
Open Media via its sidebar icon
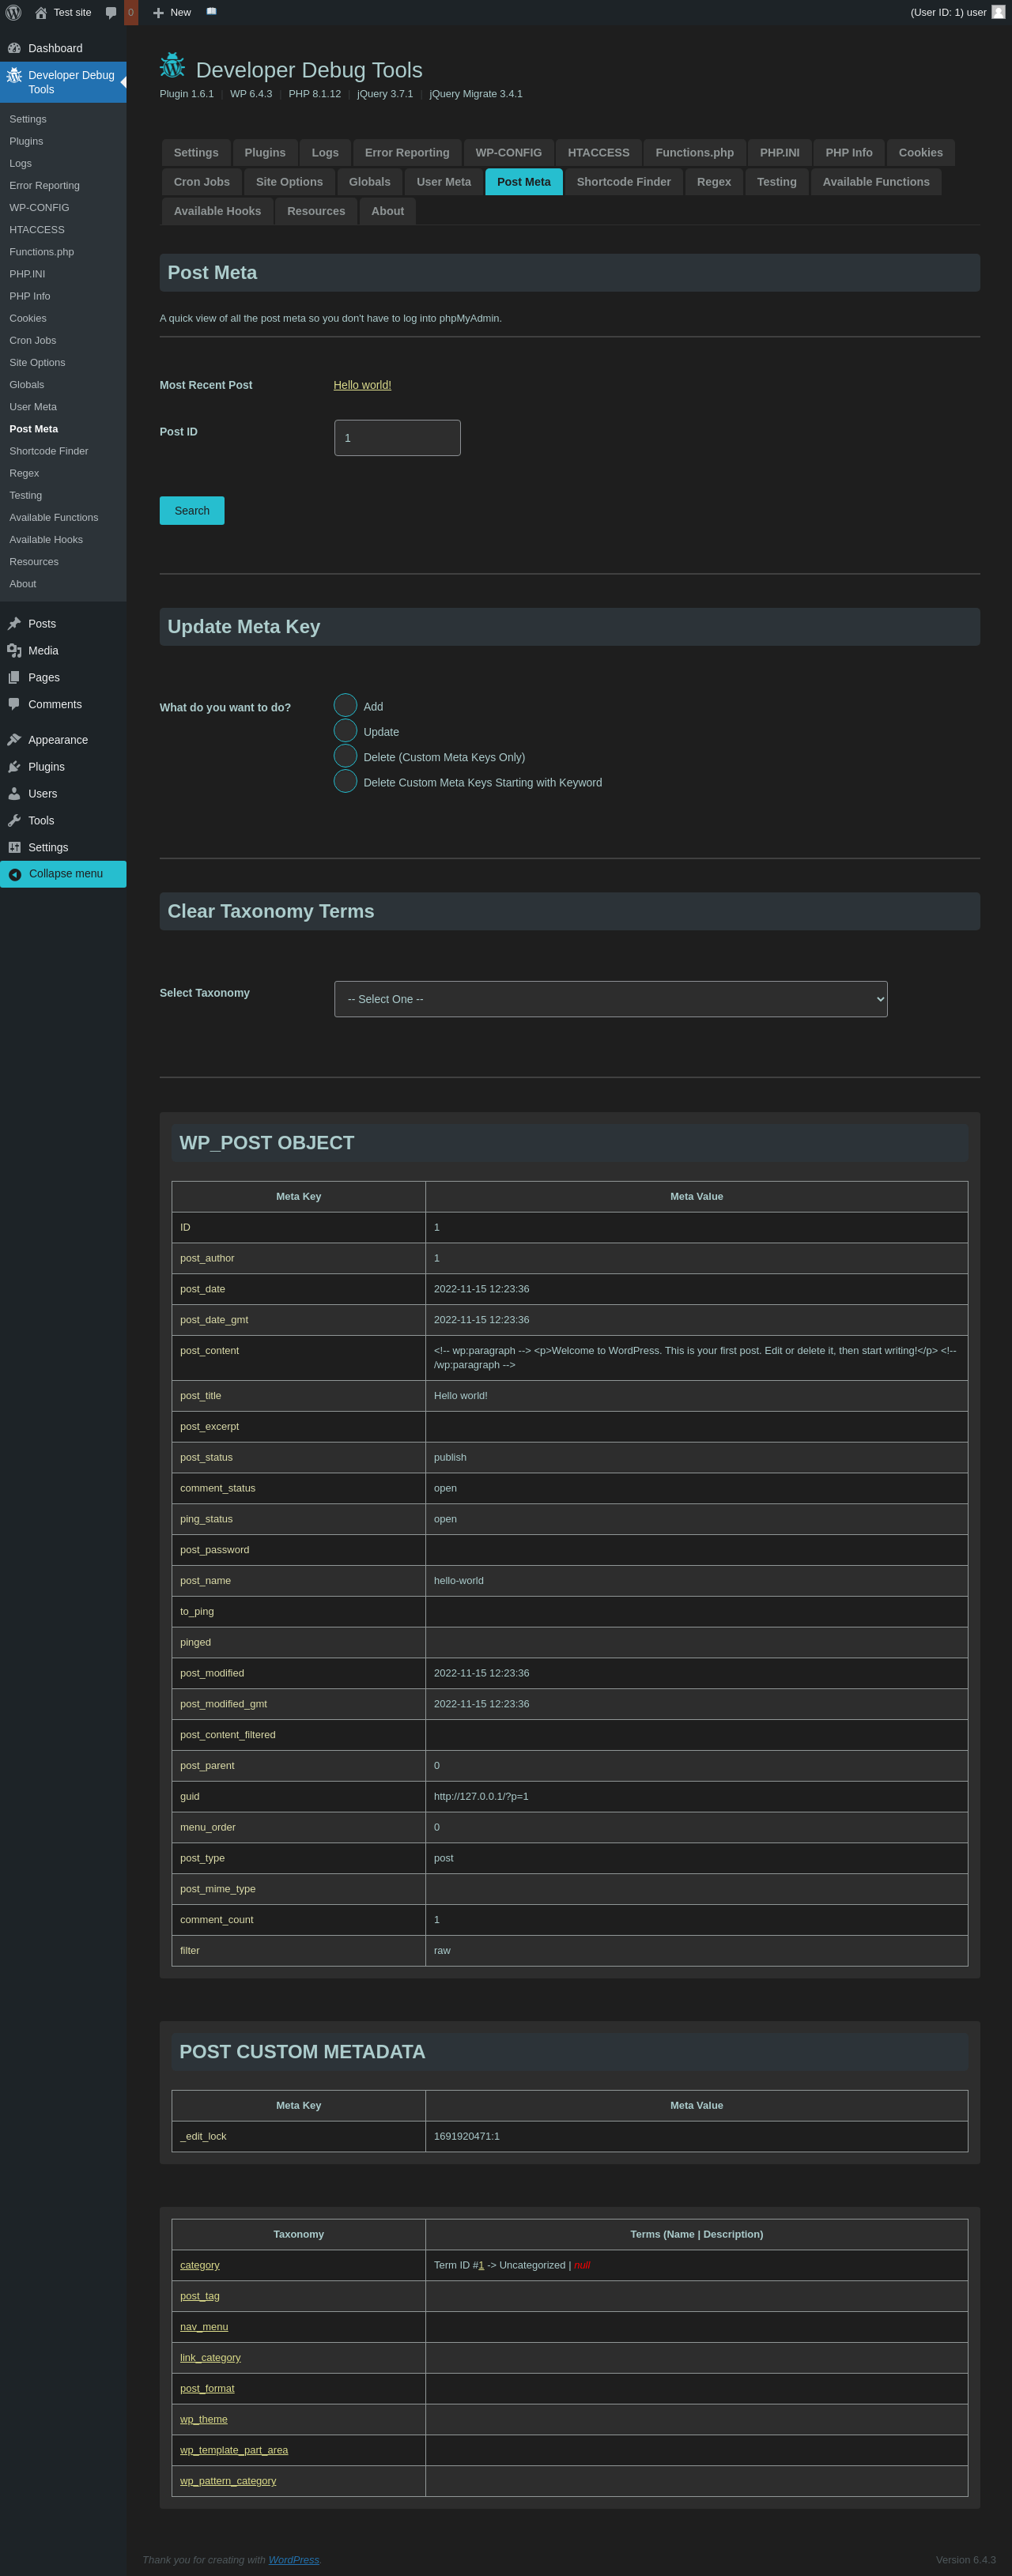click(14, 651)
